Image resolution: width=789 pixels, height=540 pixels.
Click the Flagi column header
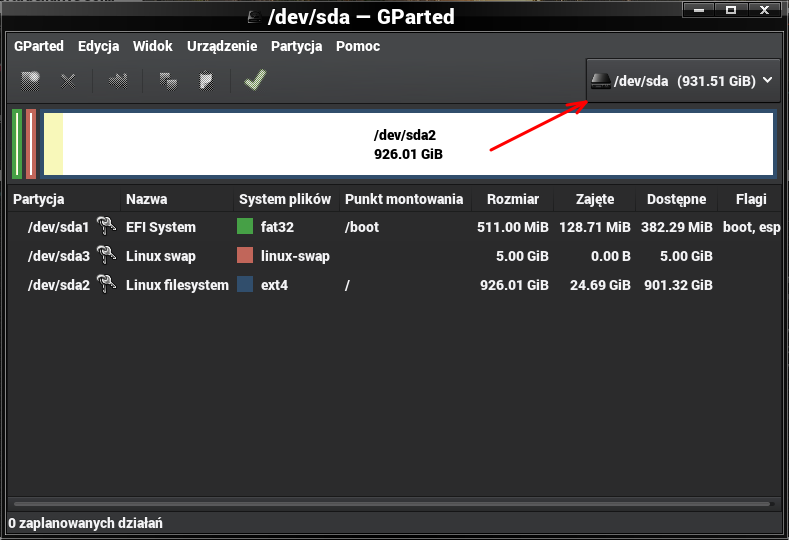pyautogui.click(x=750, y=199)
